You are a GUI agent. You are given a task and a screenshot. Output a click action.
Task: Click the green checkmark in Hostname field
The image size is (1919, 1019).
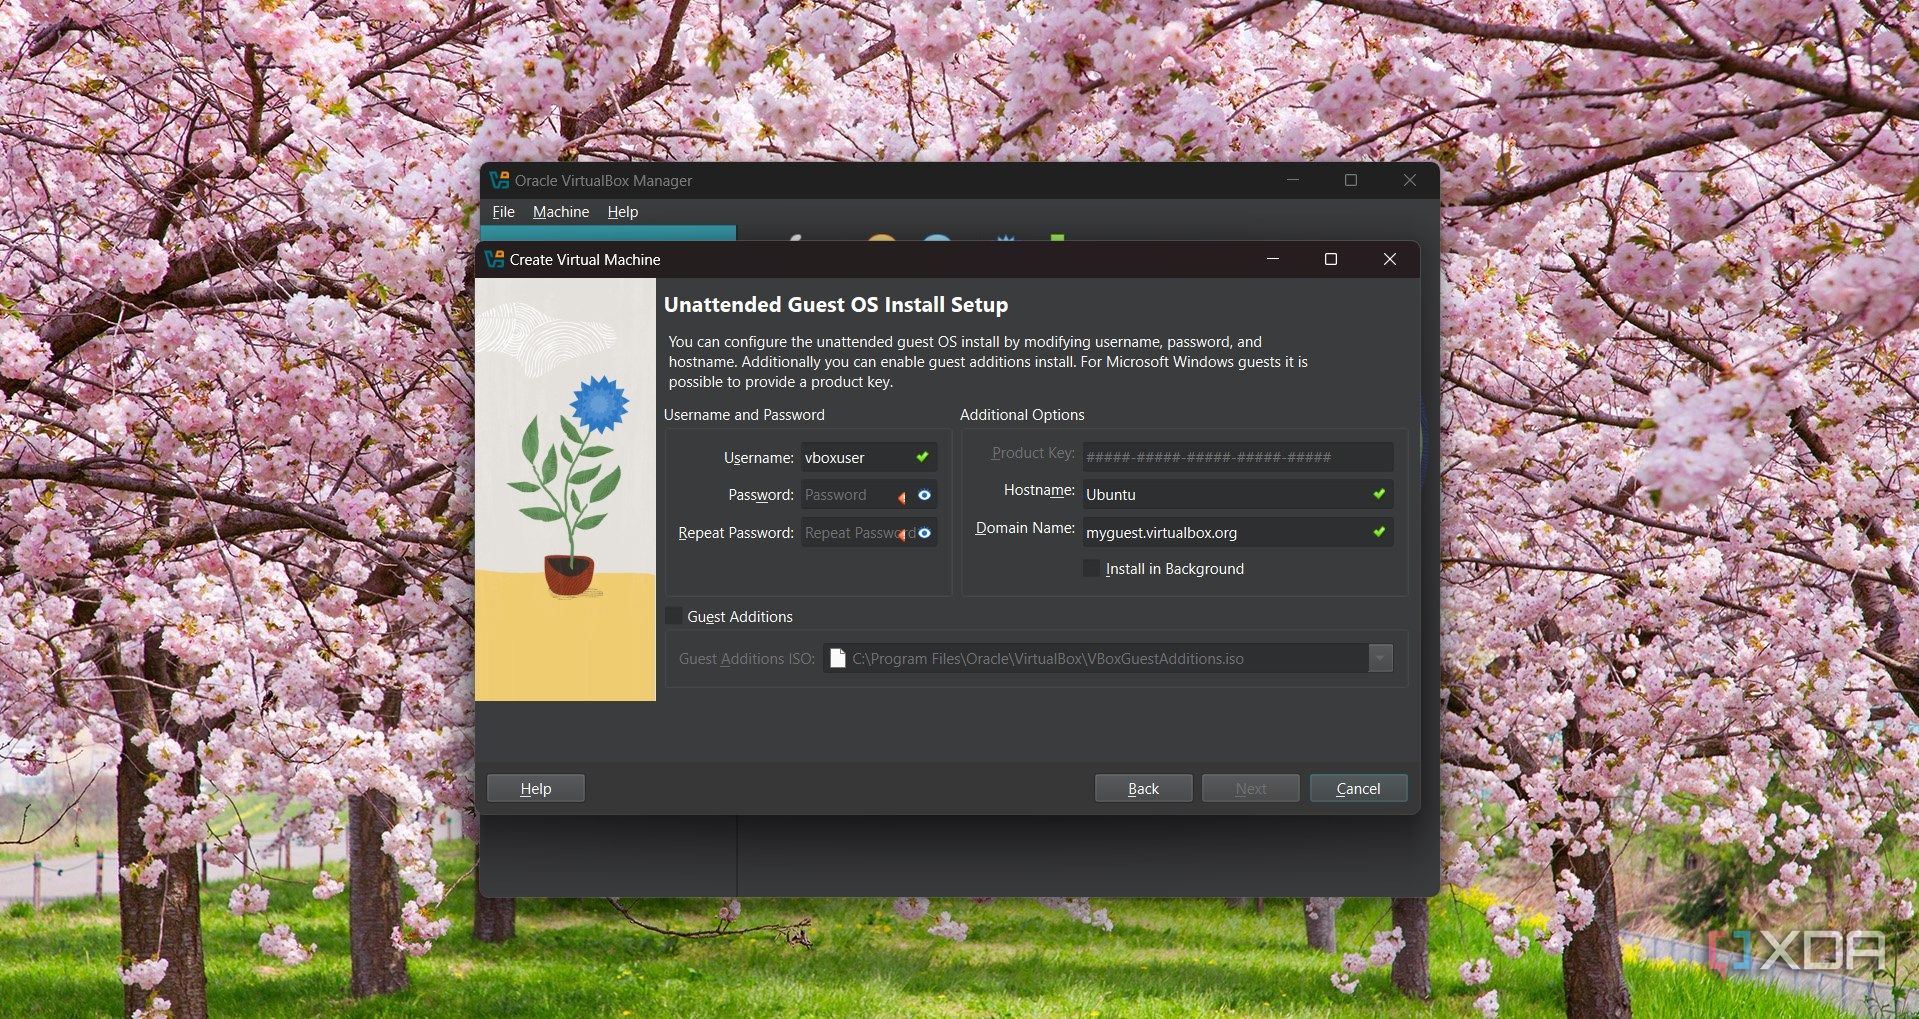pyautogui.click(x=1379, y=494)
